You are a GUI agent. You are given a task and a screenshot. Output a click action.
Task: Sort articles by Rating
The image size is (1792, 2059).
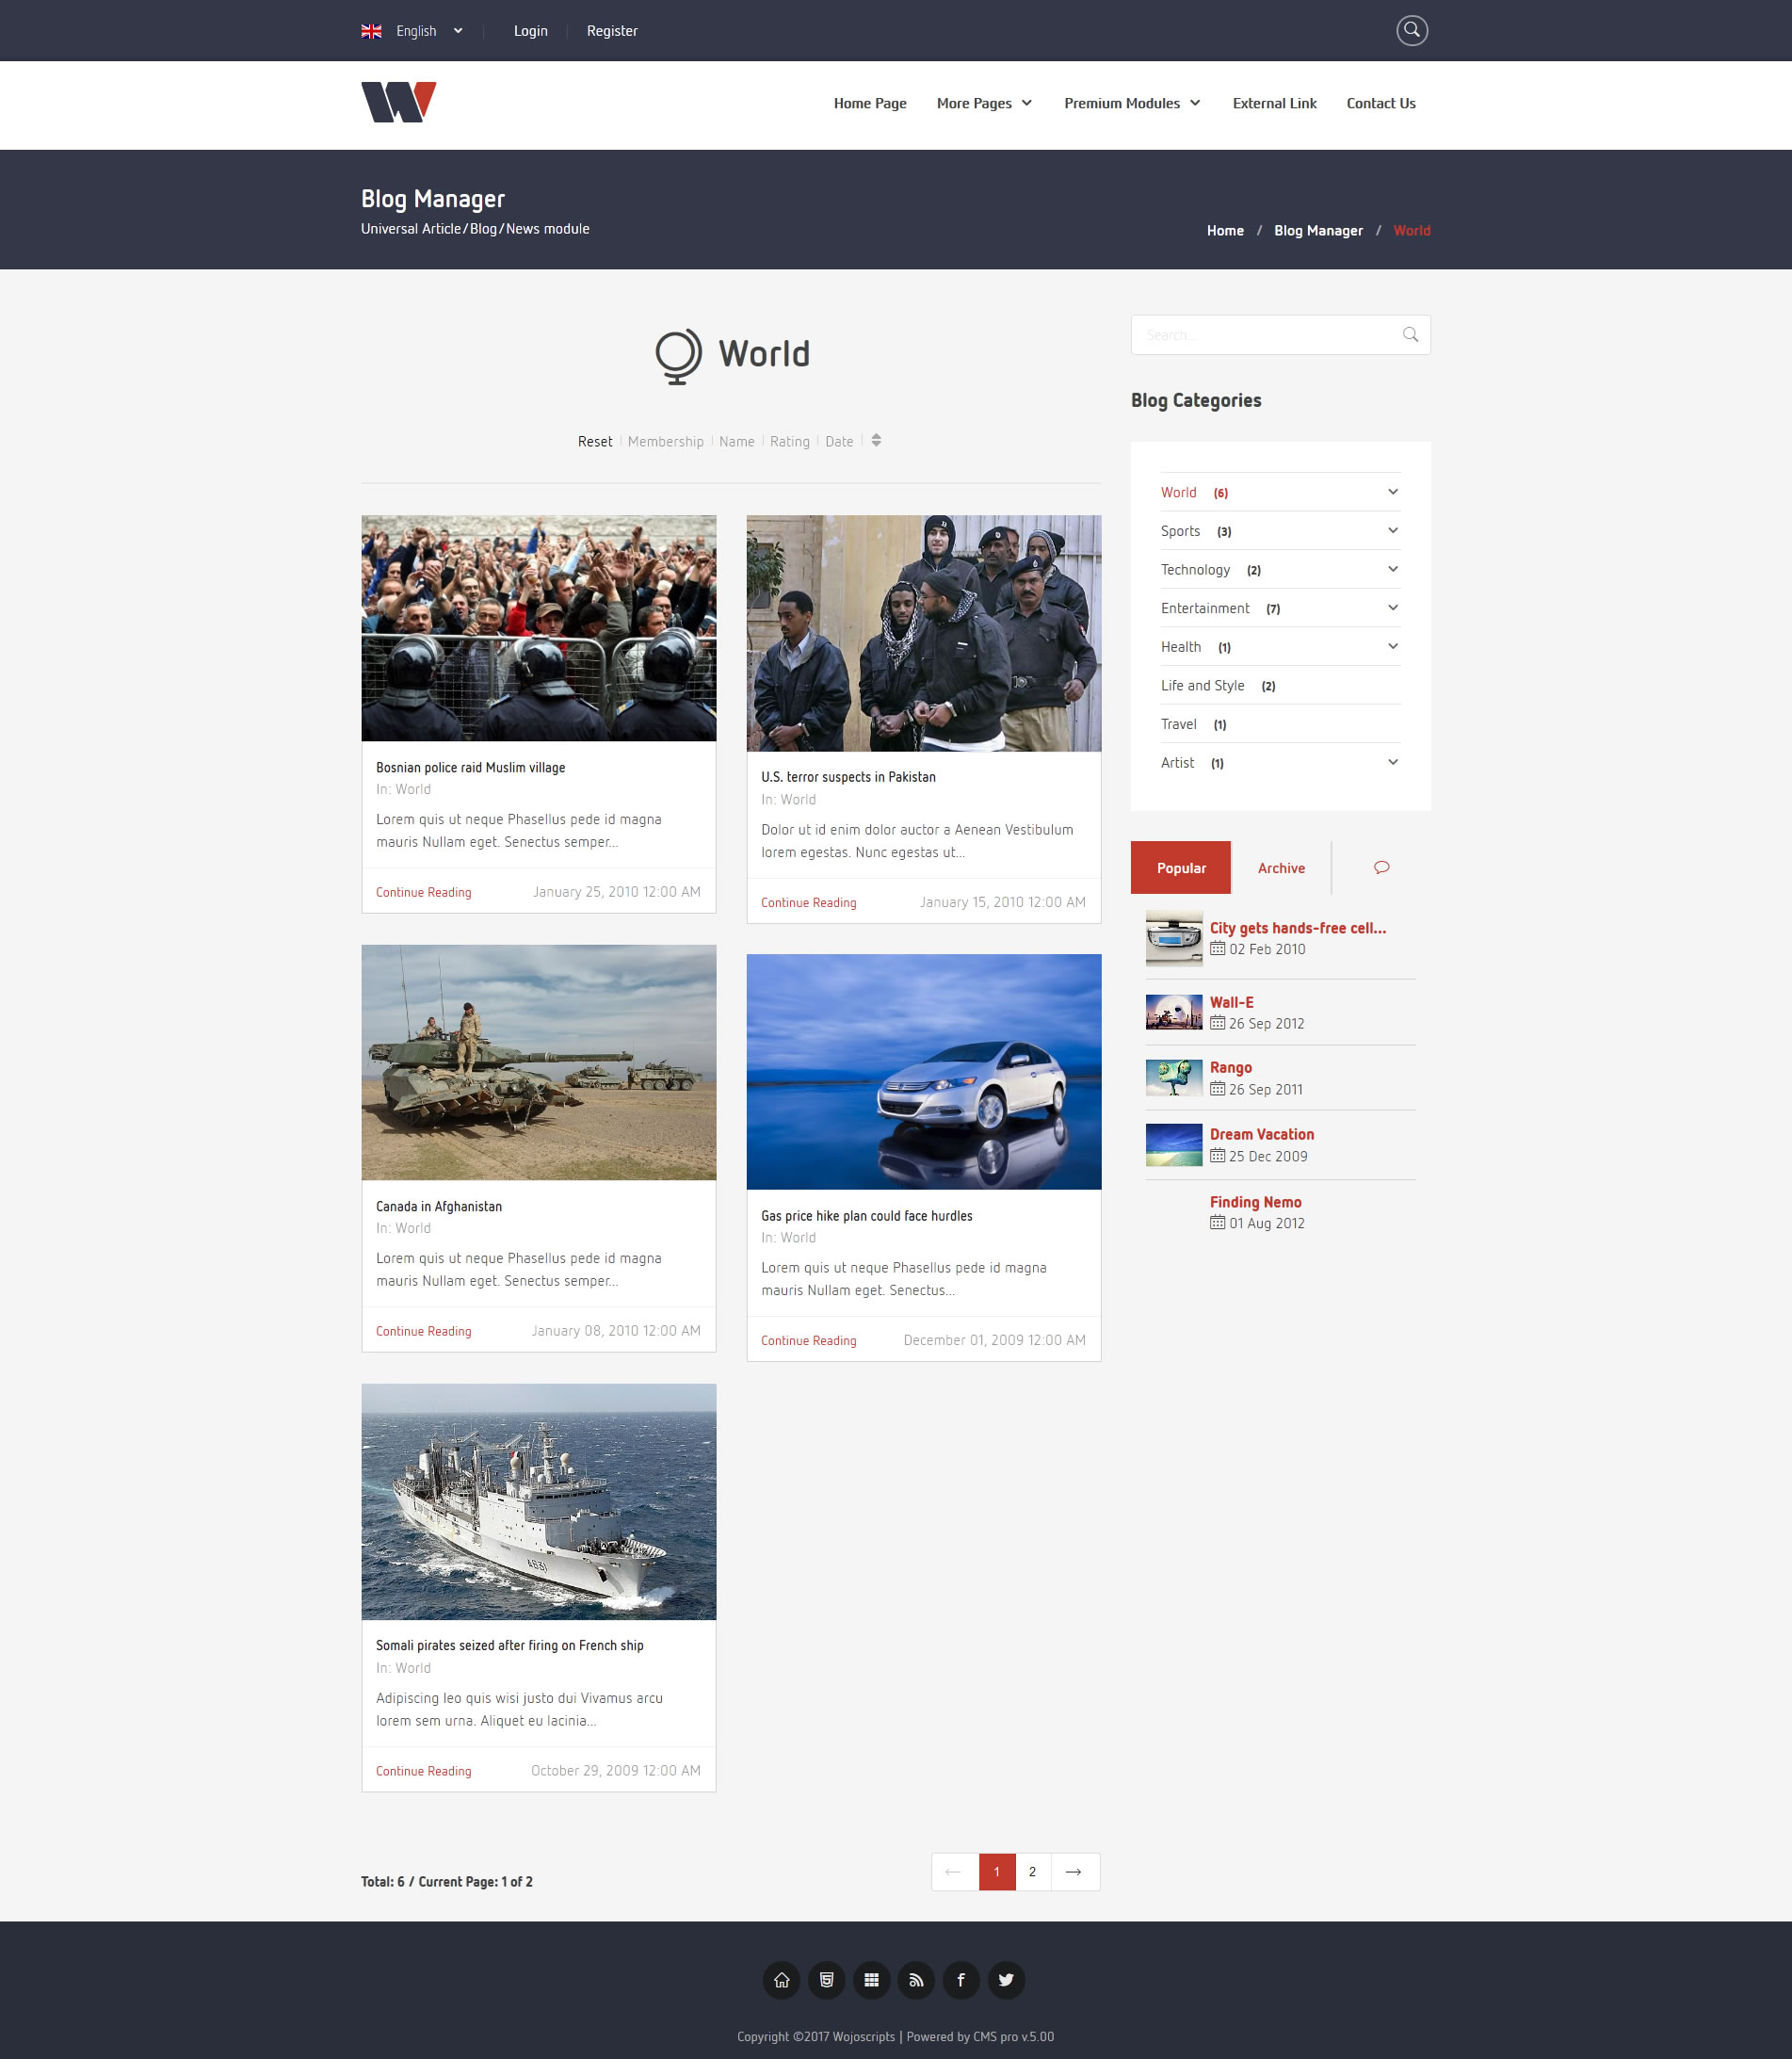tap(790, 442)
